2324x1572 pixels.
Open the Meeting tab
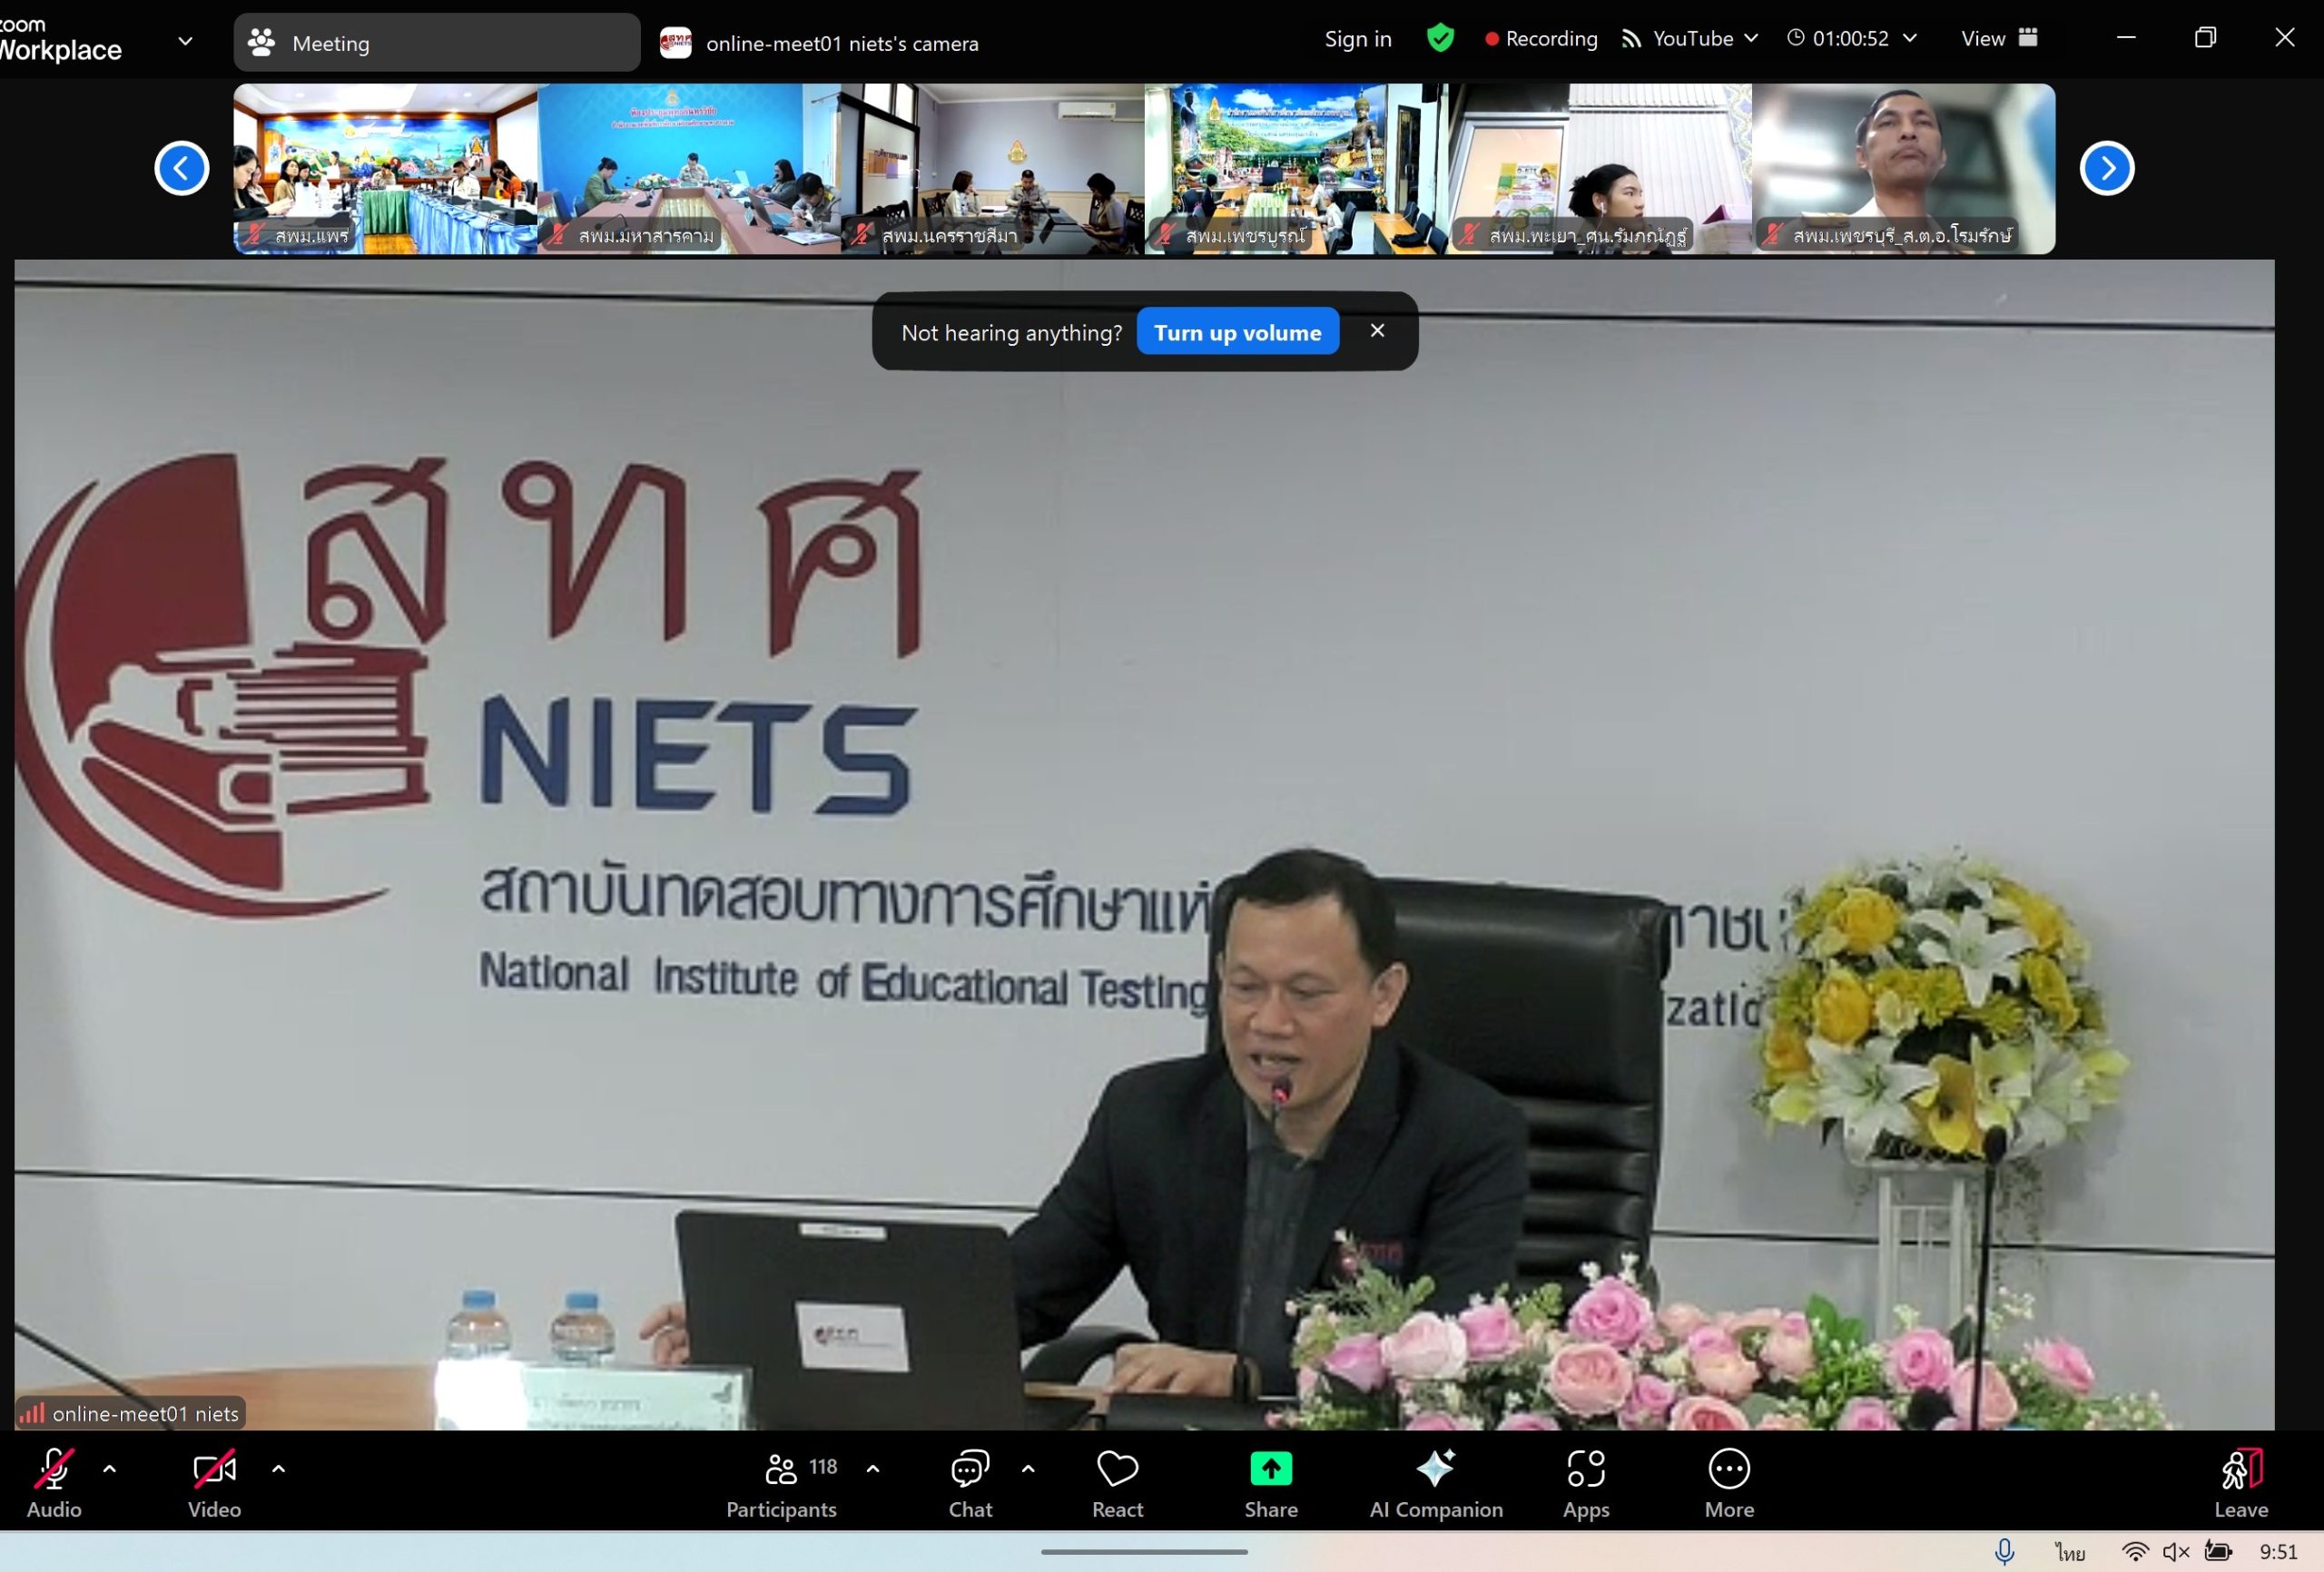pos(436,42)
